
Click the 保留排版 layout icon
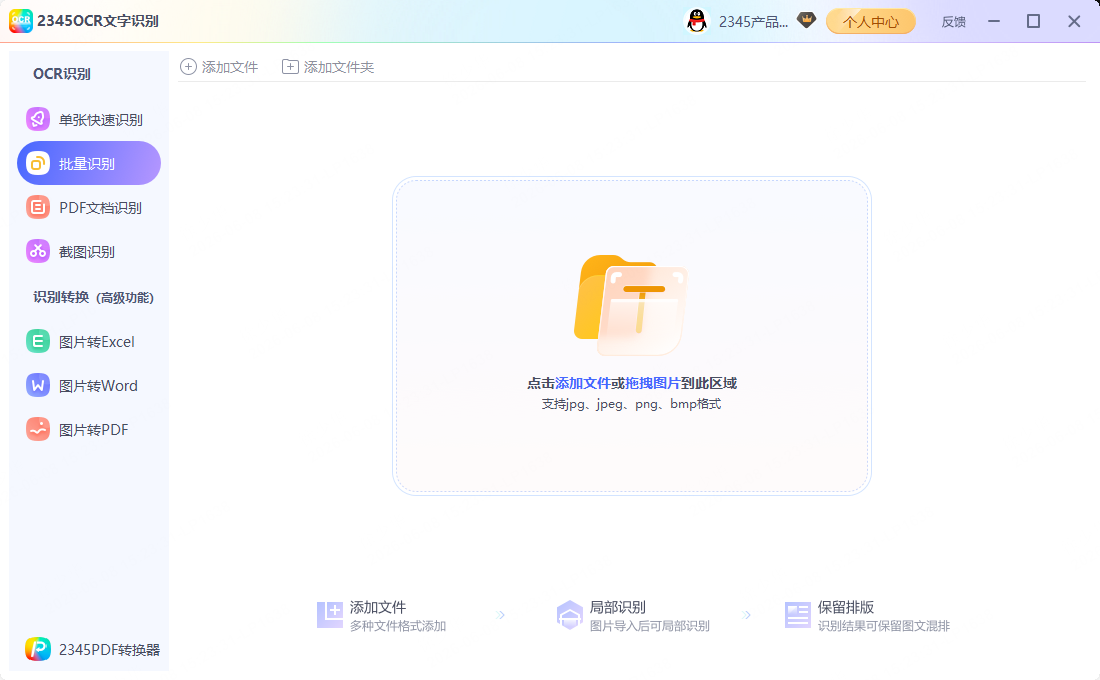798,615
